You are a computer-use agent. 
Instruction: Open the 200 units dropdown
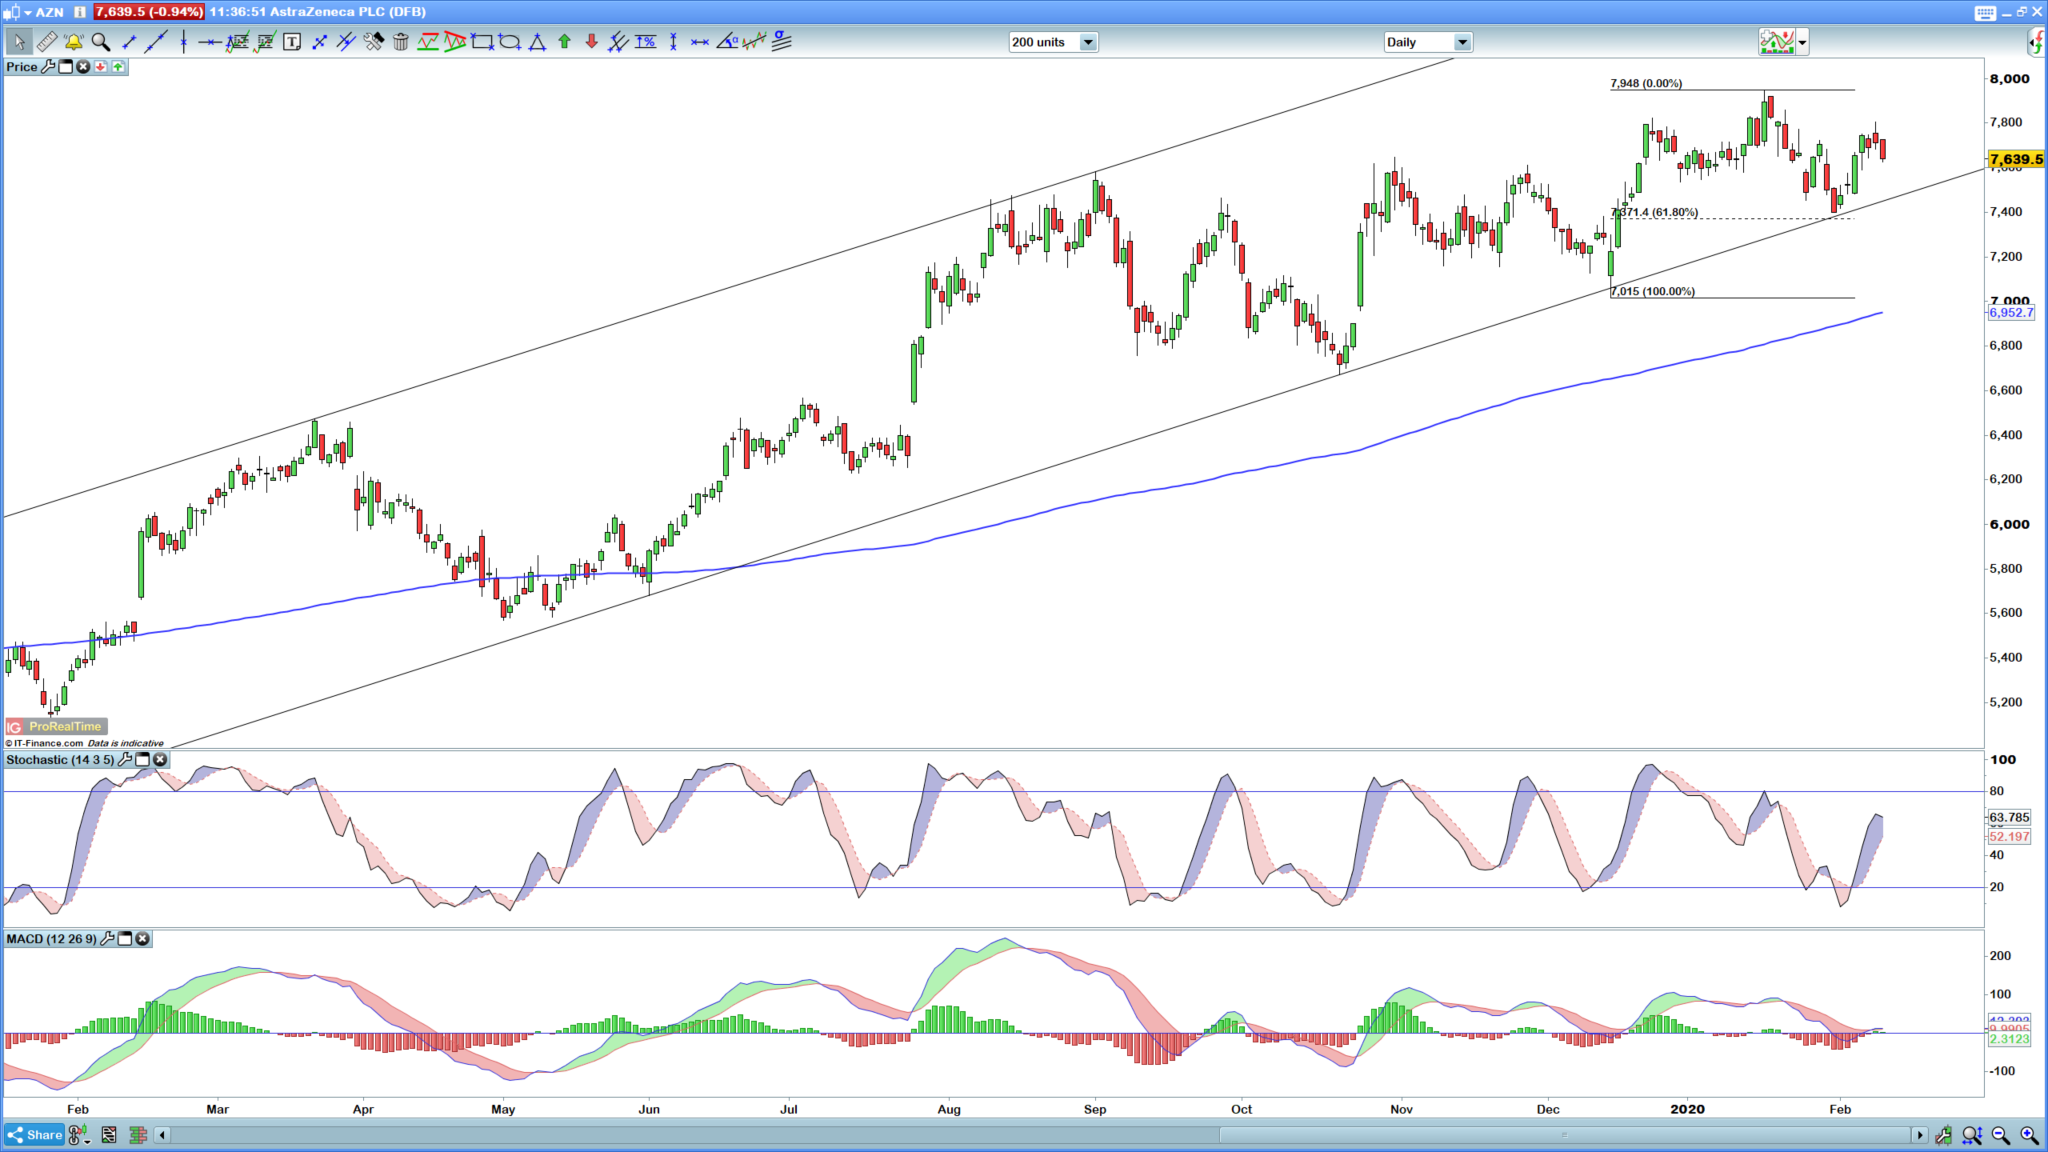1090,42
